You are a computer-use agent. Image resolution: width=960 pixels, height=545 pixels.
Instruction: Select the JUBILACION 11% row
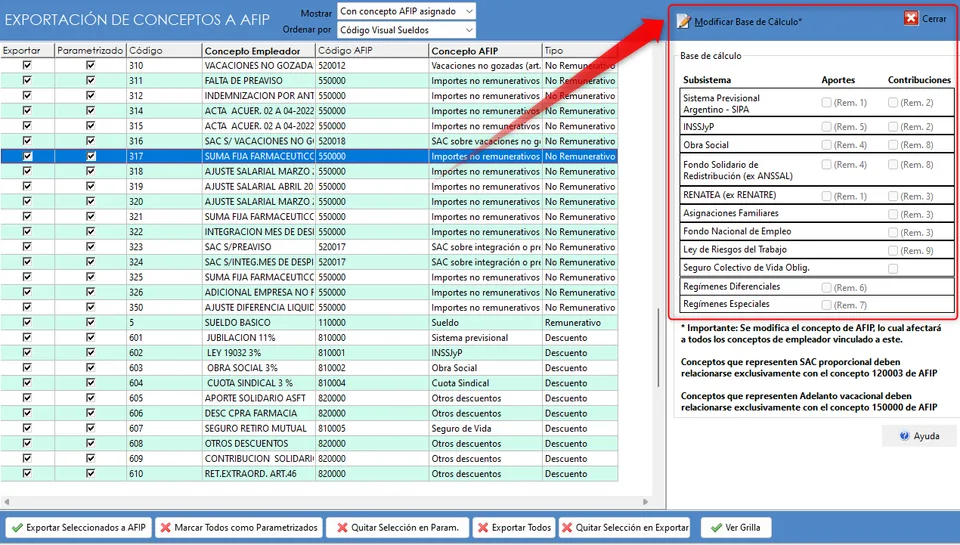[309, 337]
